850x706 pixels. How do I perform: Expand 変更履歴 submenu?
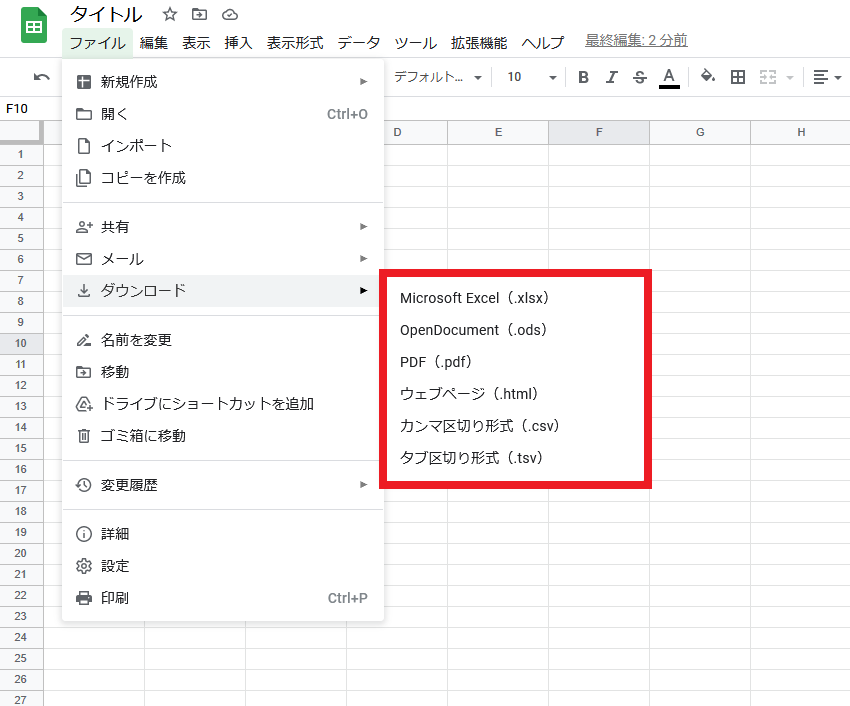223,485
